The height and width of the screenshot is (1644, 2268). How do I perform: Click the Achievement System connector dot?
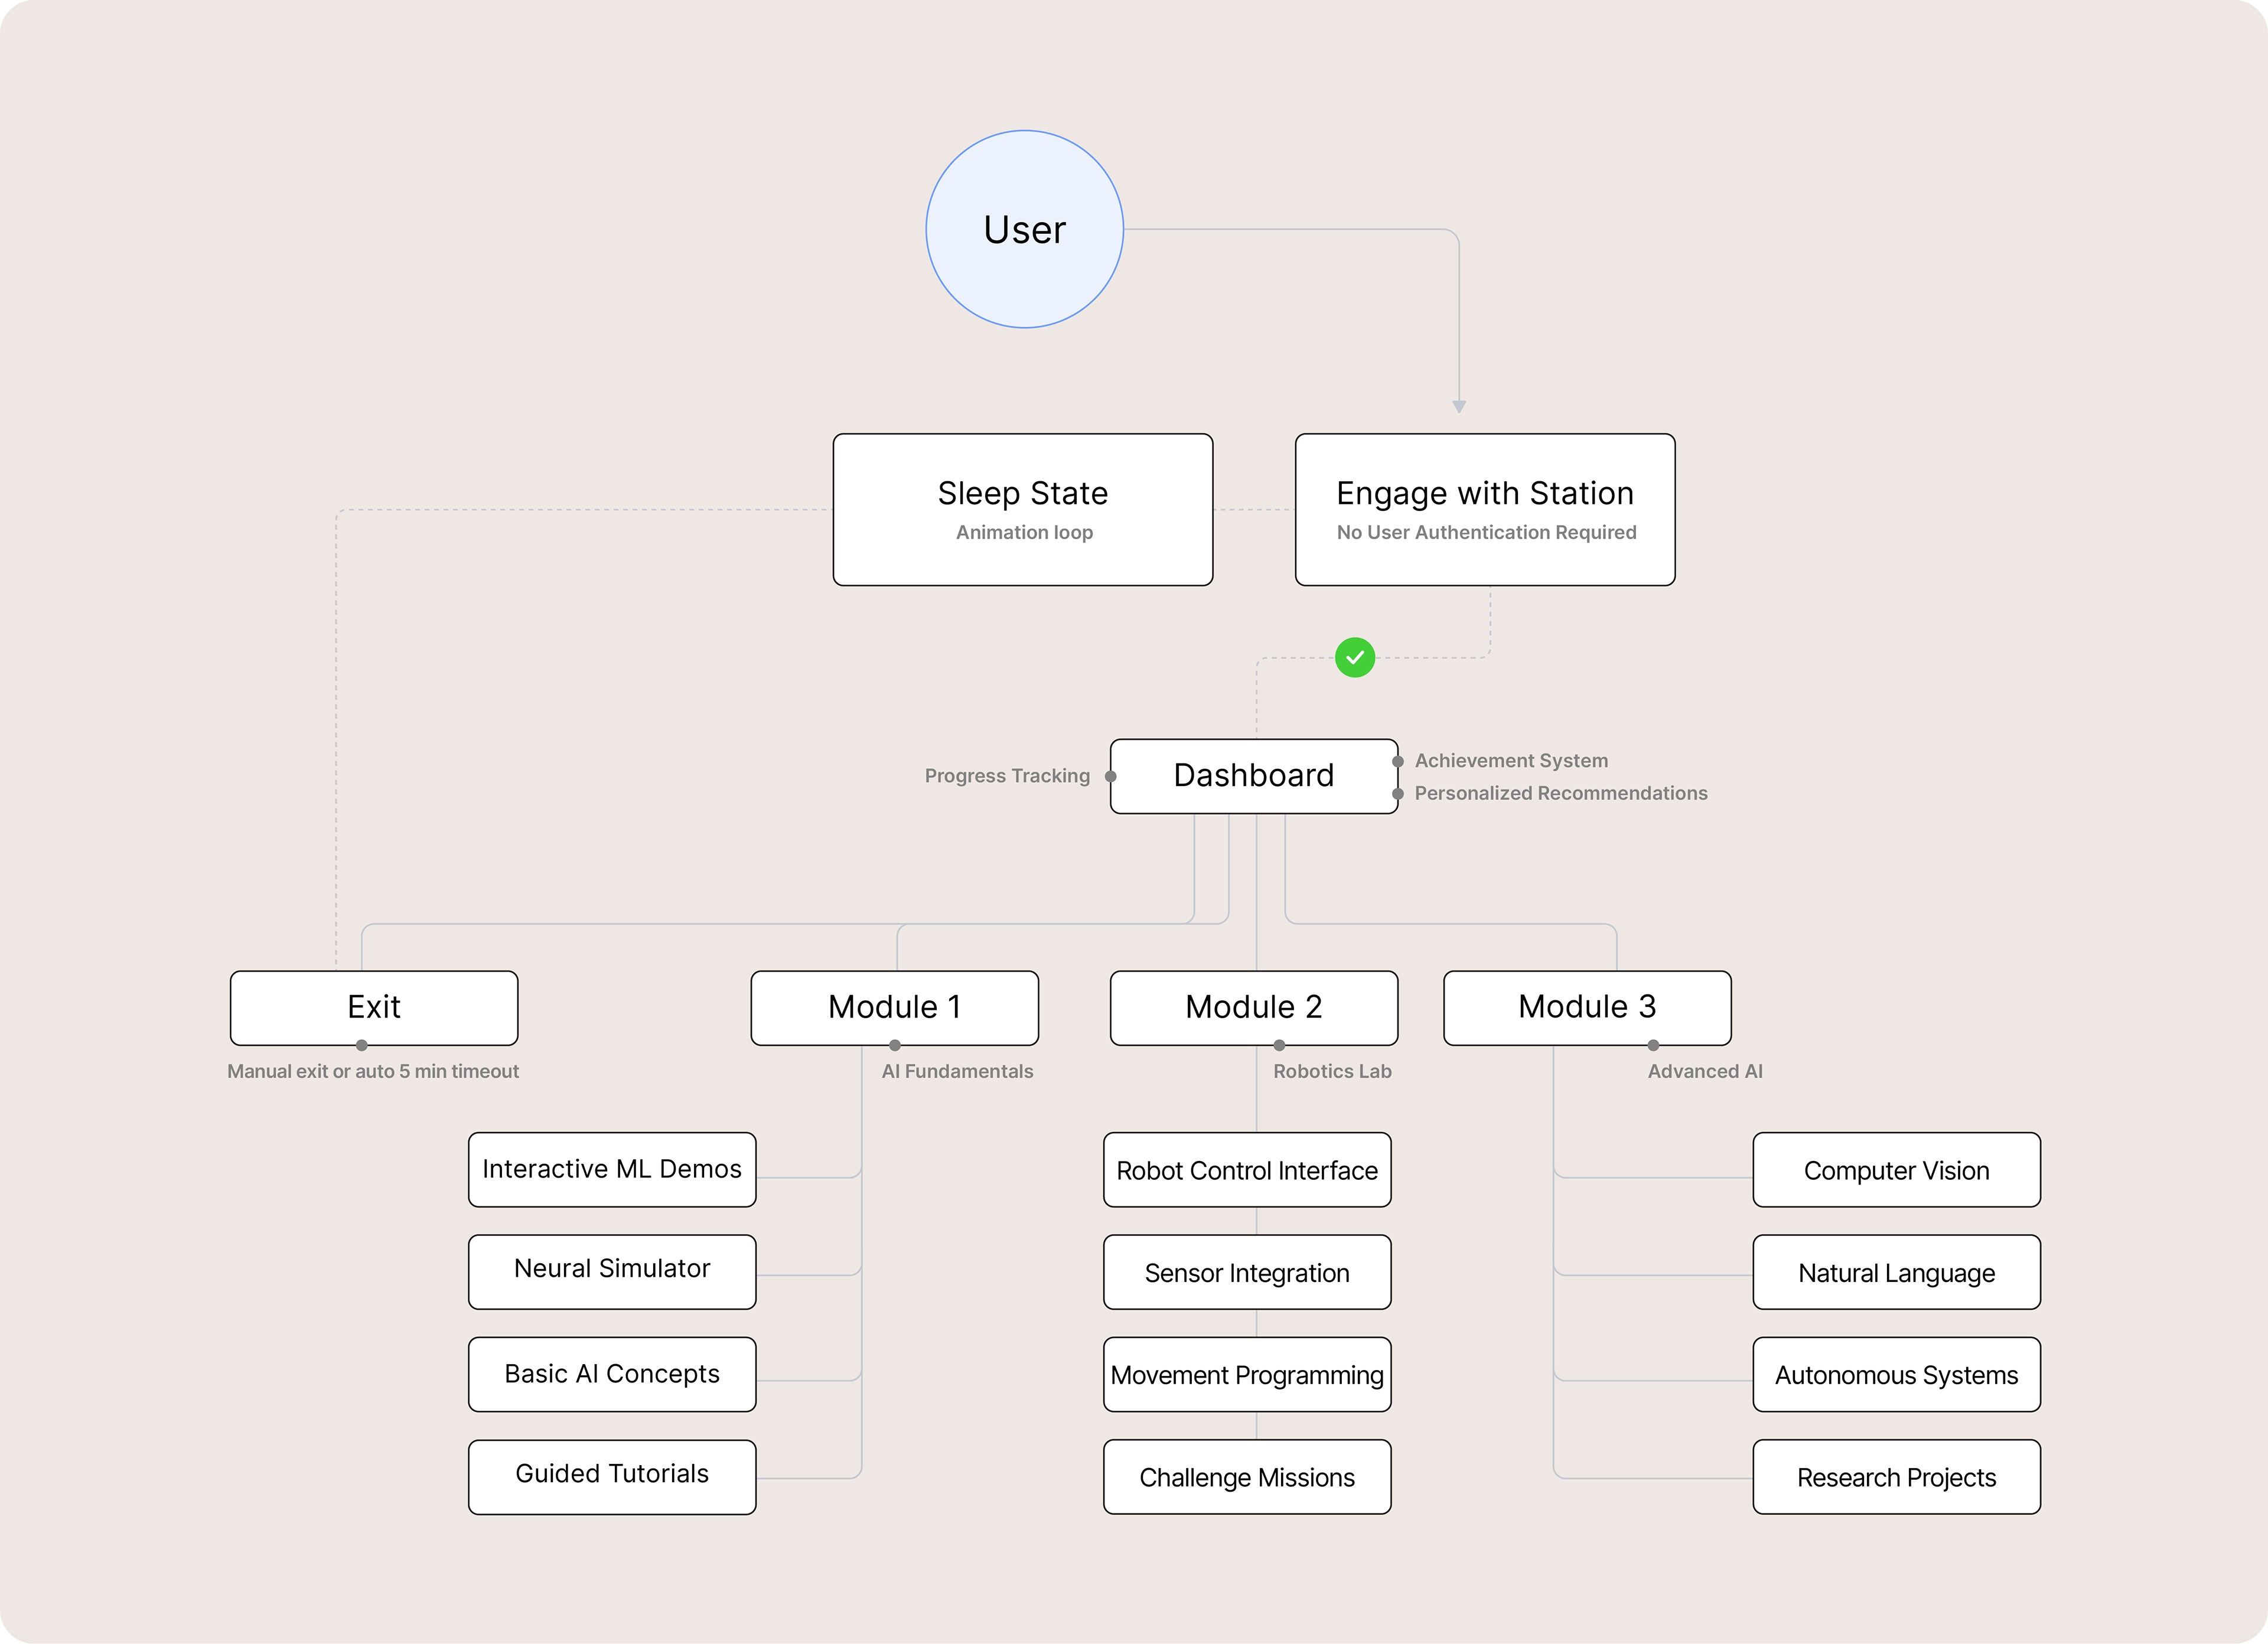pos(1398,761)
